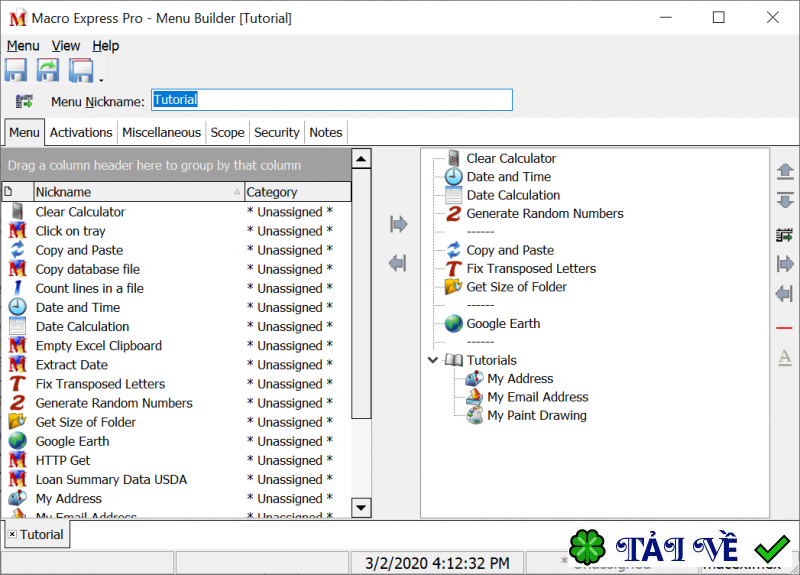Select My Paint Drawing in the tree
800x575 pixels.
537,415
